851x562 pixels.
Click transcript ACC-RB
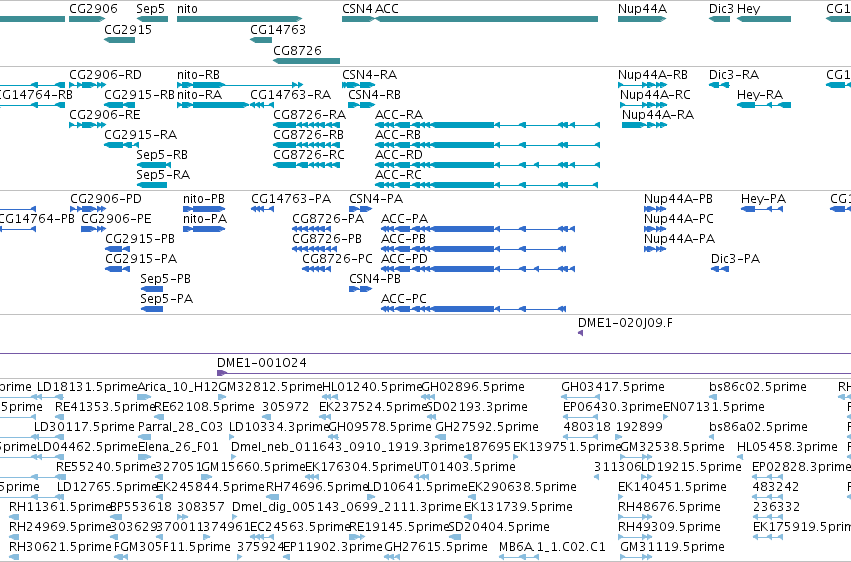[398, 135]
